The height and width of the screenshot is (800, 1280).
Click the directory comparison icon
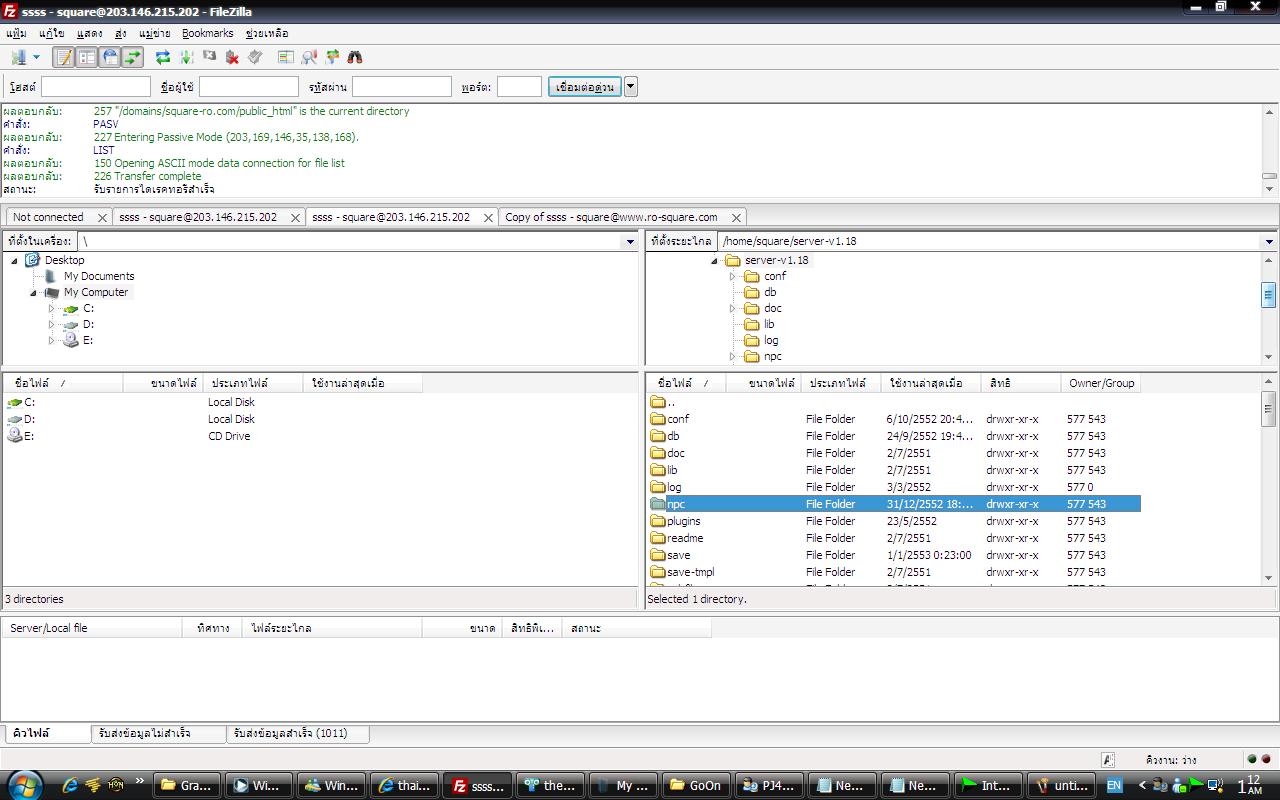[309, 57]
